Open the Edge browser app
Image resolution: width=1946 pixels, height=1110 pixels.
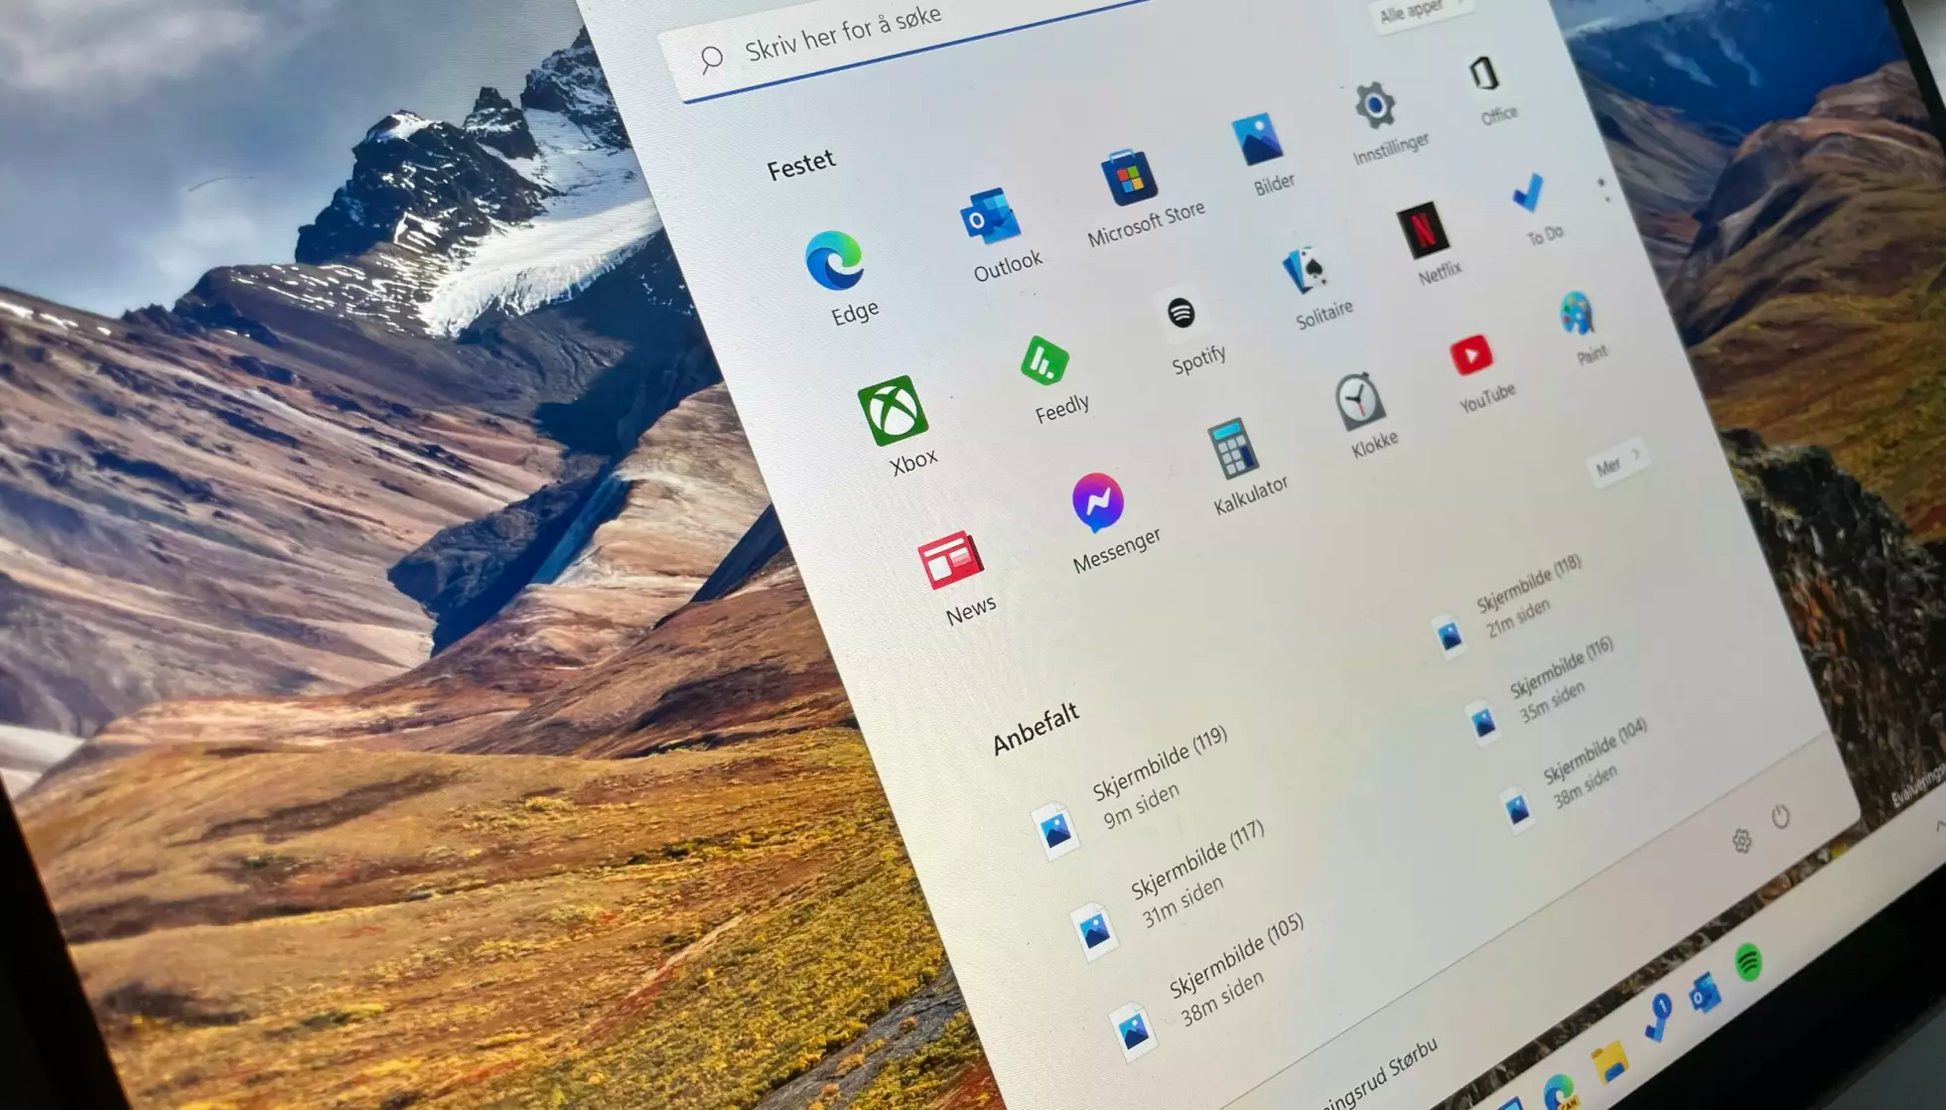click(x=835, y=262)
